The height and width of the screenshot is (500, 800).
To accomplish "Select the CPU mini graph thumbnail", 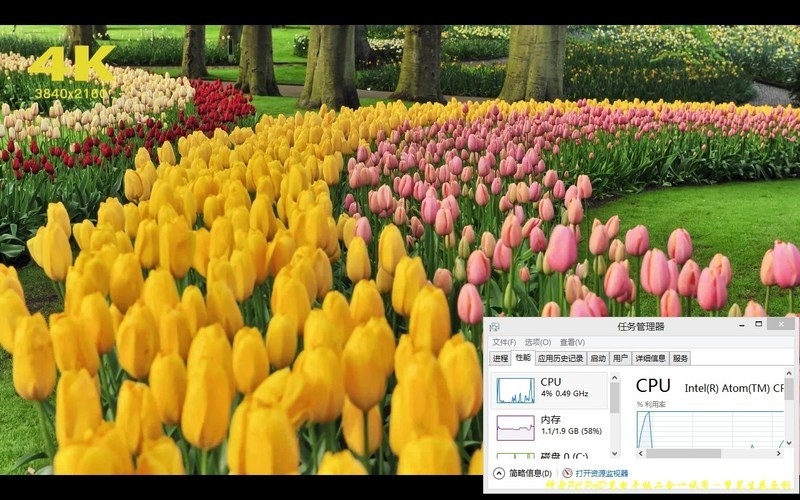I will point(515,390).
